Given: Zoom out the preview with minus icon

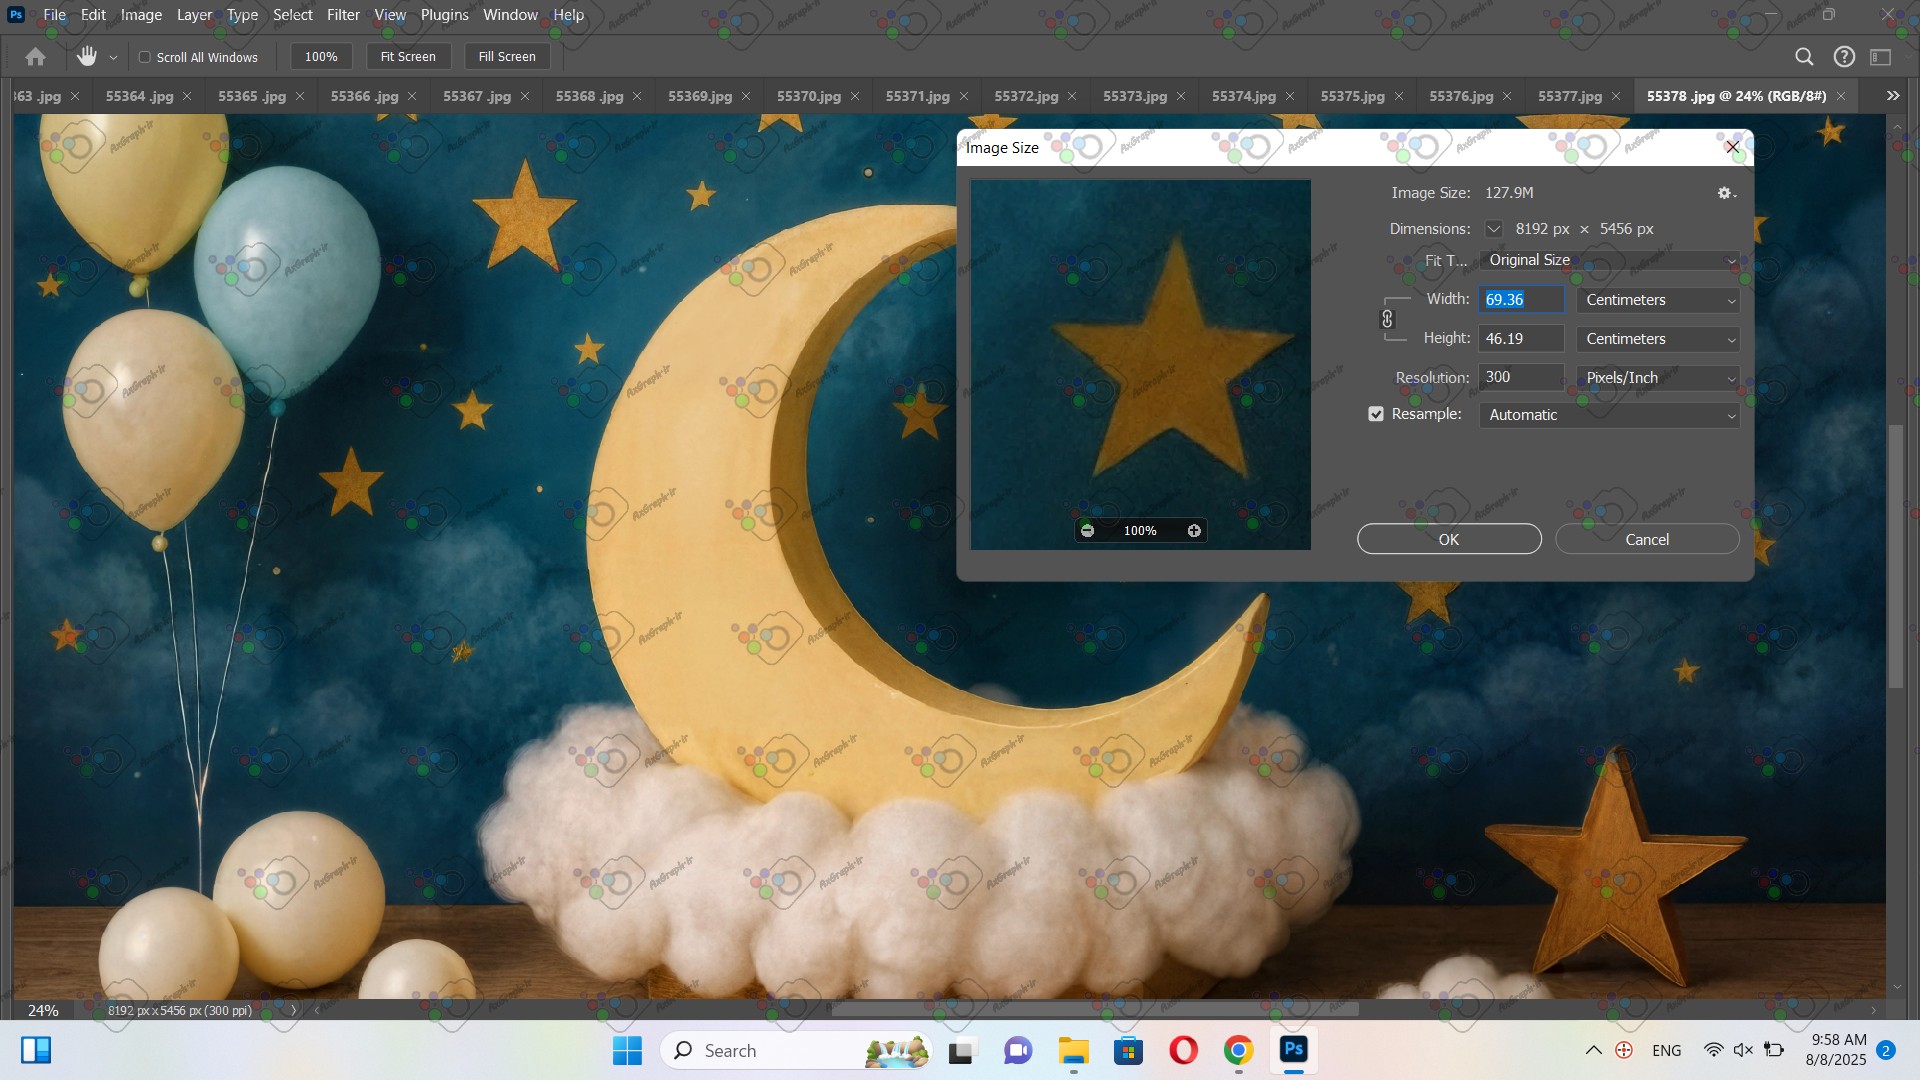Looking at the screenshot, I should (1087, 531).
